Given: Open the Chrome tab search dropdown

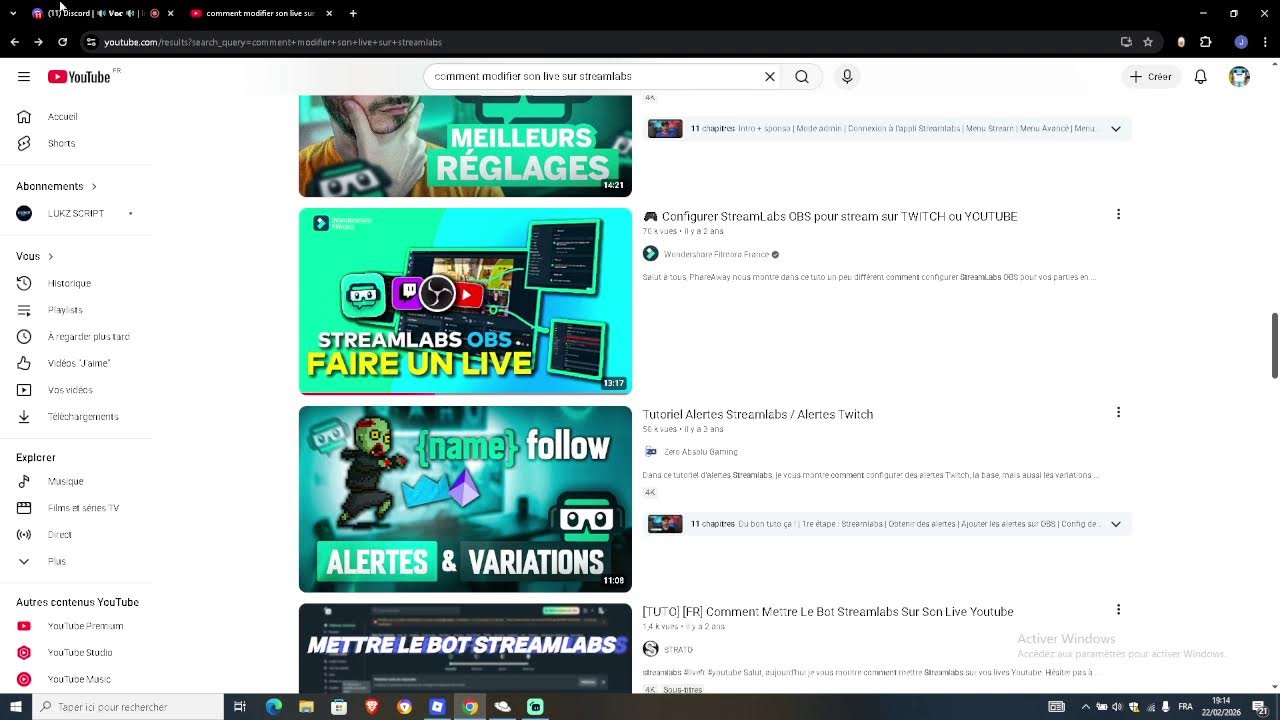Looking at the screenshot, I should tap(13, 13).
